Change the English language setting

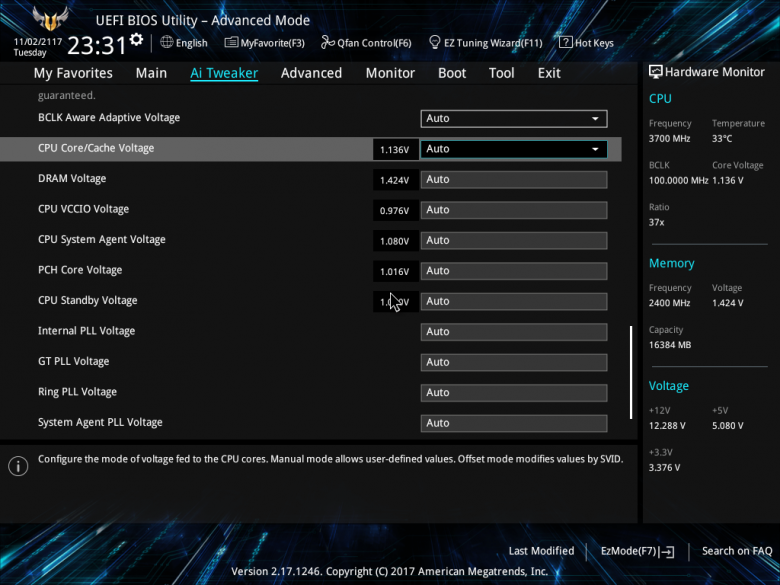click(192, 43)
